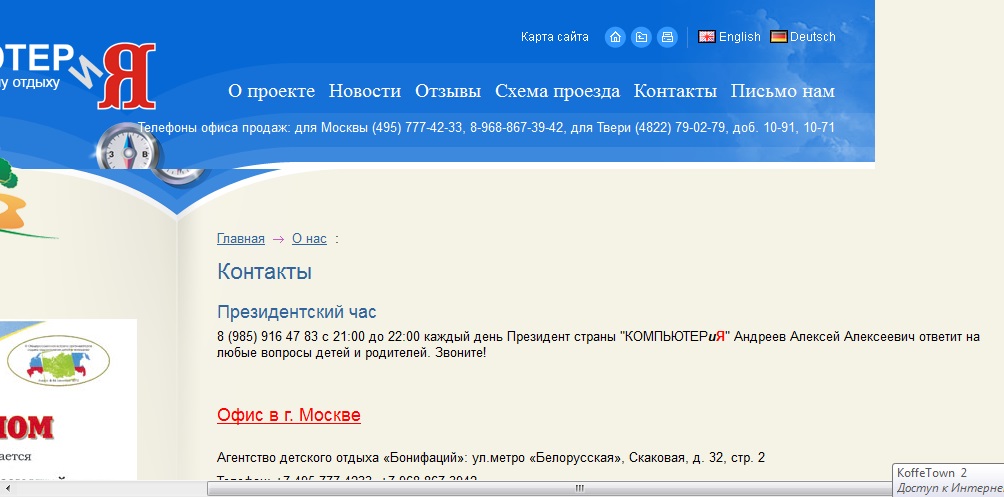Open the Отзывы menu item

click(450, 91)
